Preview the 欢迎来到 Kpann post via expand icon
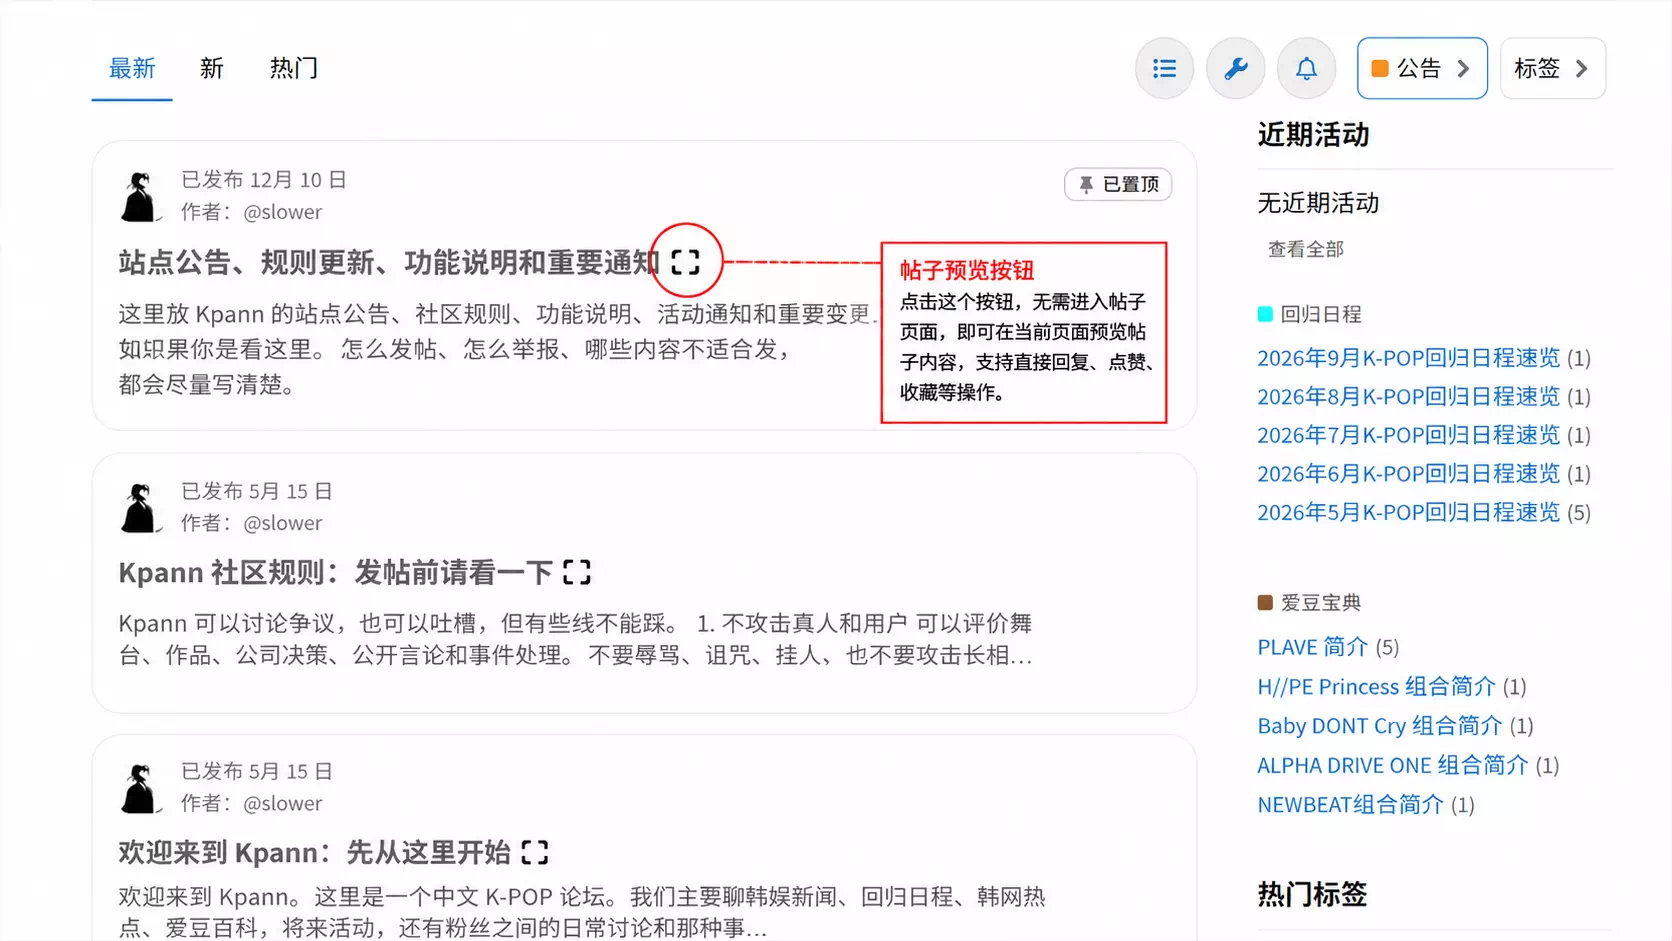The height and width of the screenshot is (941, 1672). coord(535,852)
